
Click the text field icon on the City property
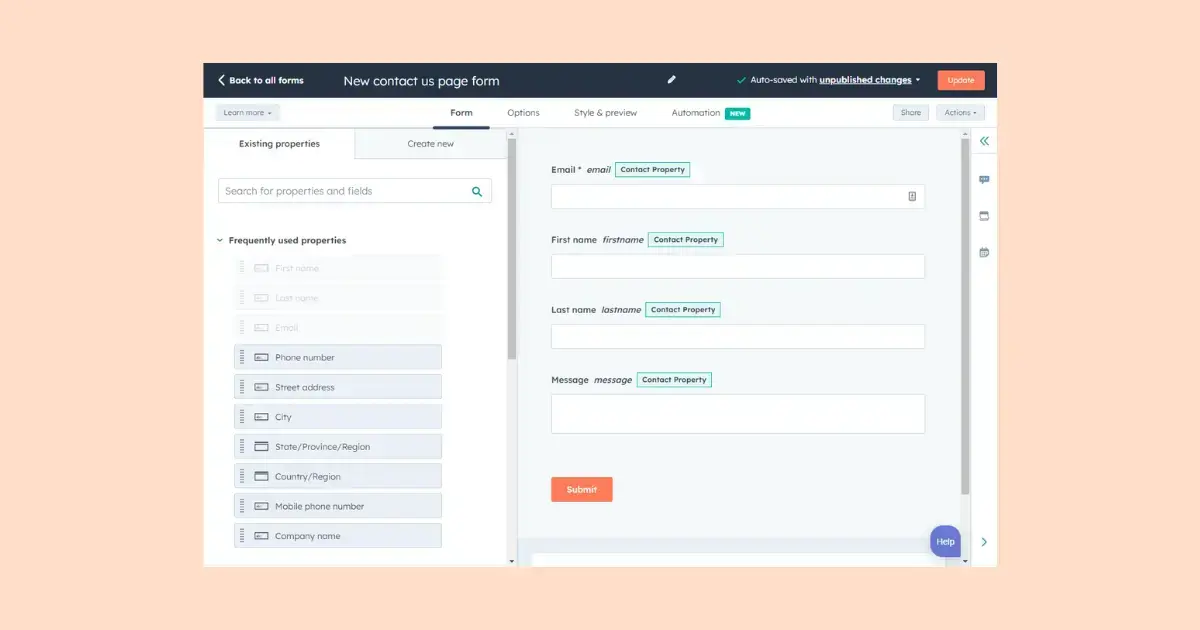261,416
